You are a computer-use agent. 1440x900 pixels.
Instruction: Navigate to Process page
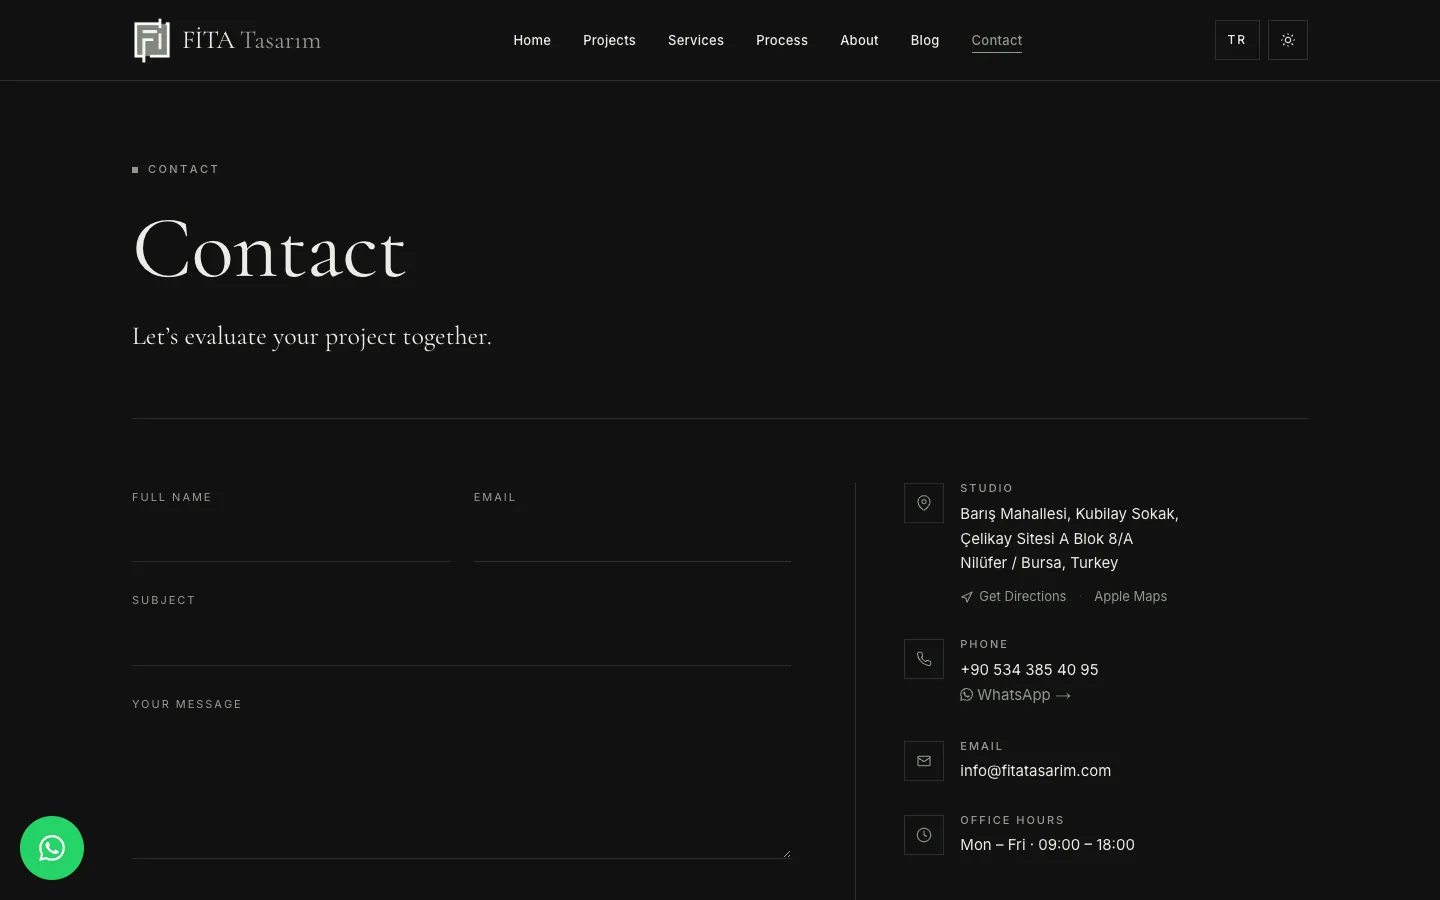coord(782,40)
